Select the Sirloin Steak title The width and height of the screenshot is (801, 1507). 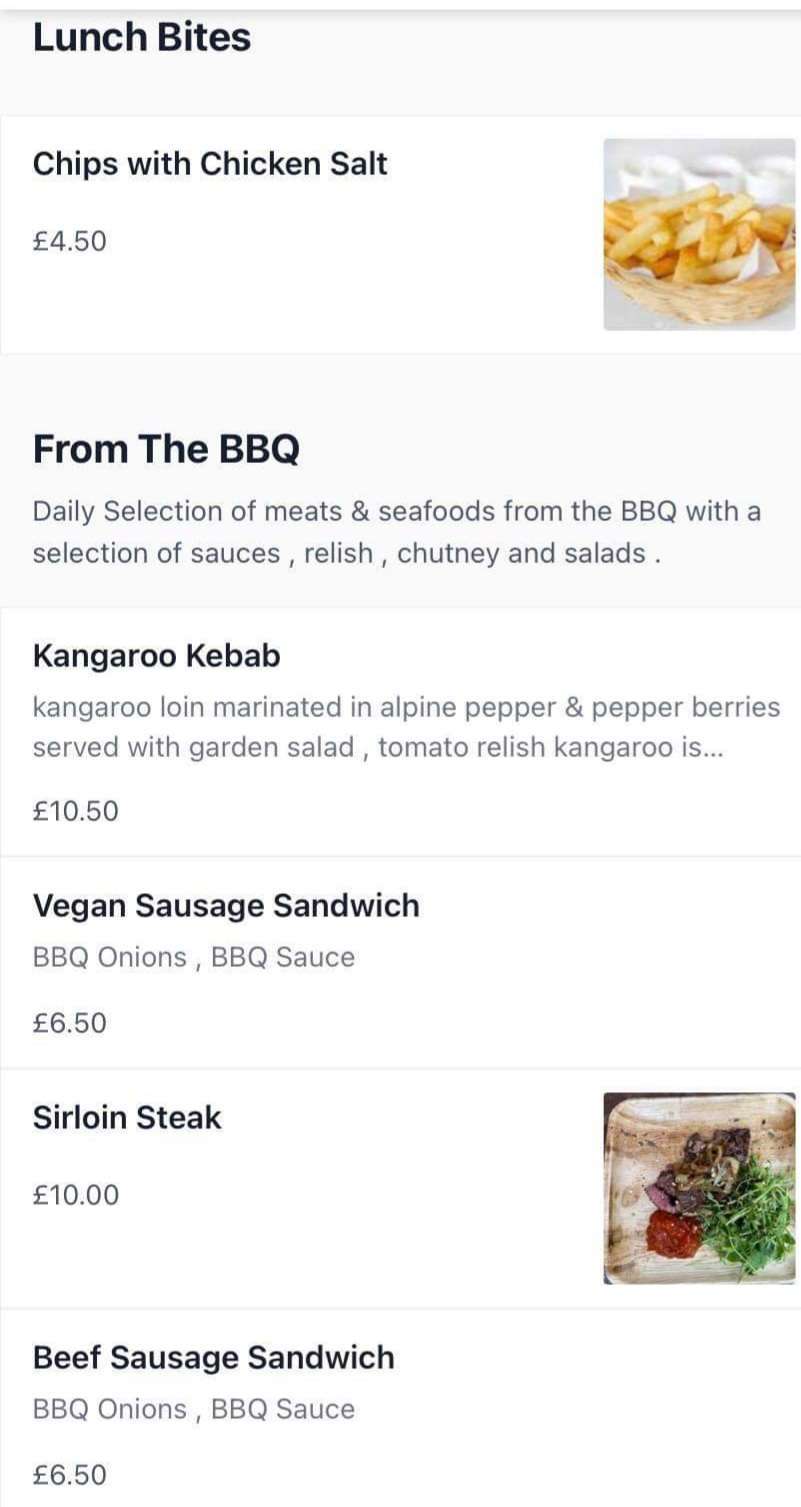click(127, 1117)
